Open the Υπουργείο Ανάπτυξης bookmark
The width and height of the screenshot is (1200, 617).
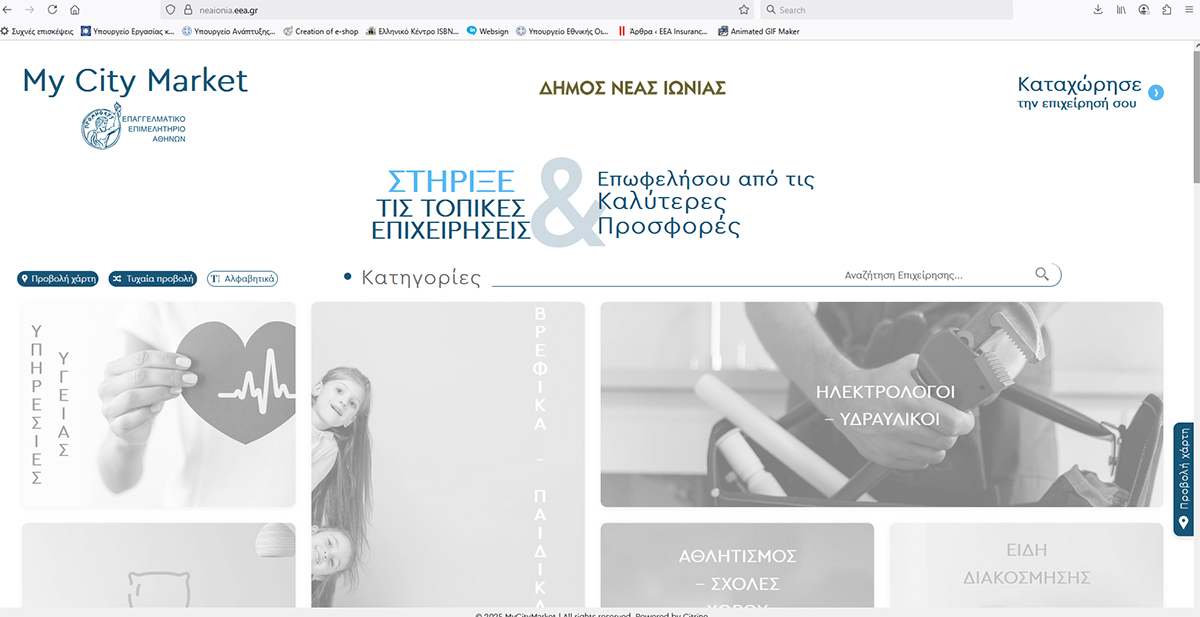coord(229,31)
